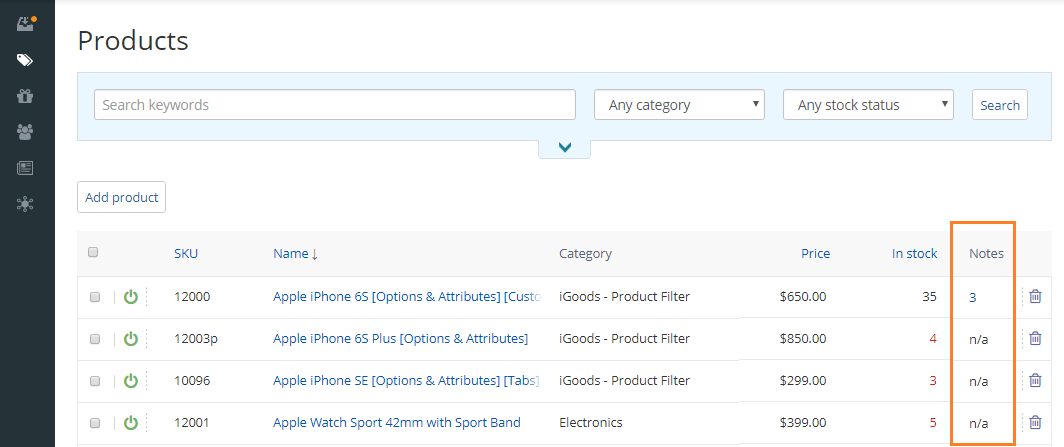Delete the Apple iPhone 6S product
Image resolution: width=1064 pixels, height=447 pixels.
[x=1035, y=296]
